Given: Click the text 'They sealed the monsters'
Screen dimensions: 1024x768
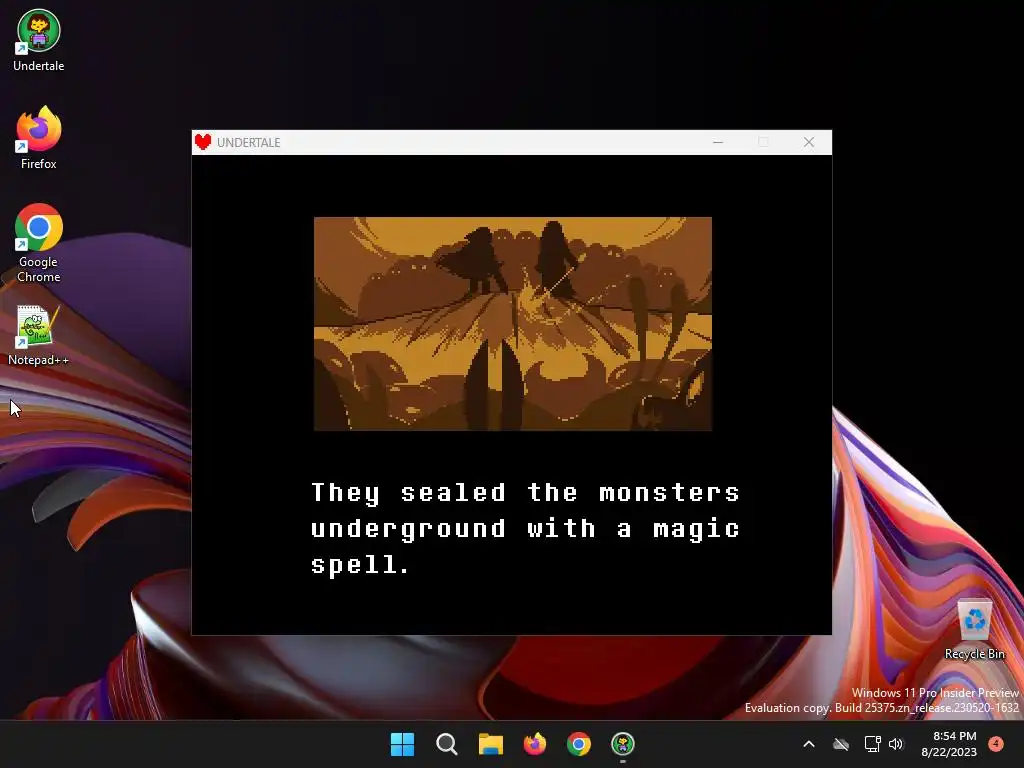Looking at the screenshot, I should (525, 493).
